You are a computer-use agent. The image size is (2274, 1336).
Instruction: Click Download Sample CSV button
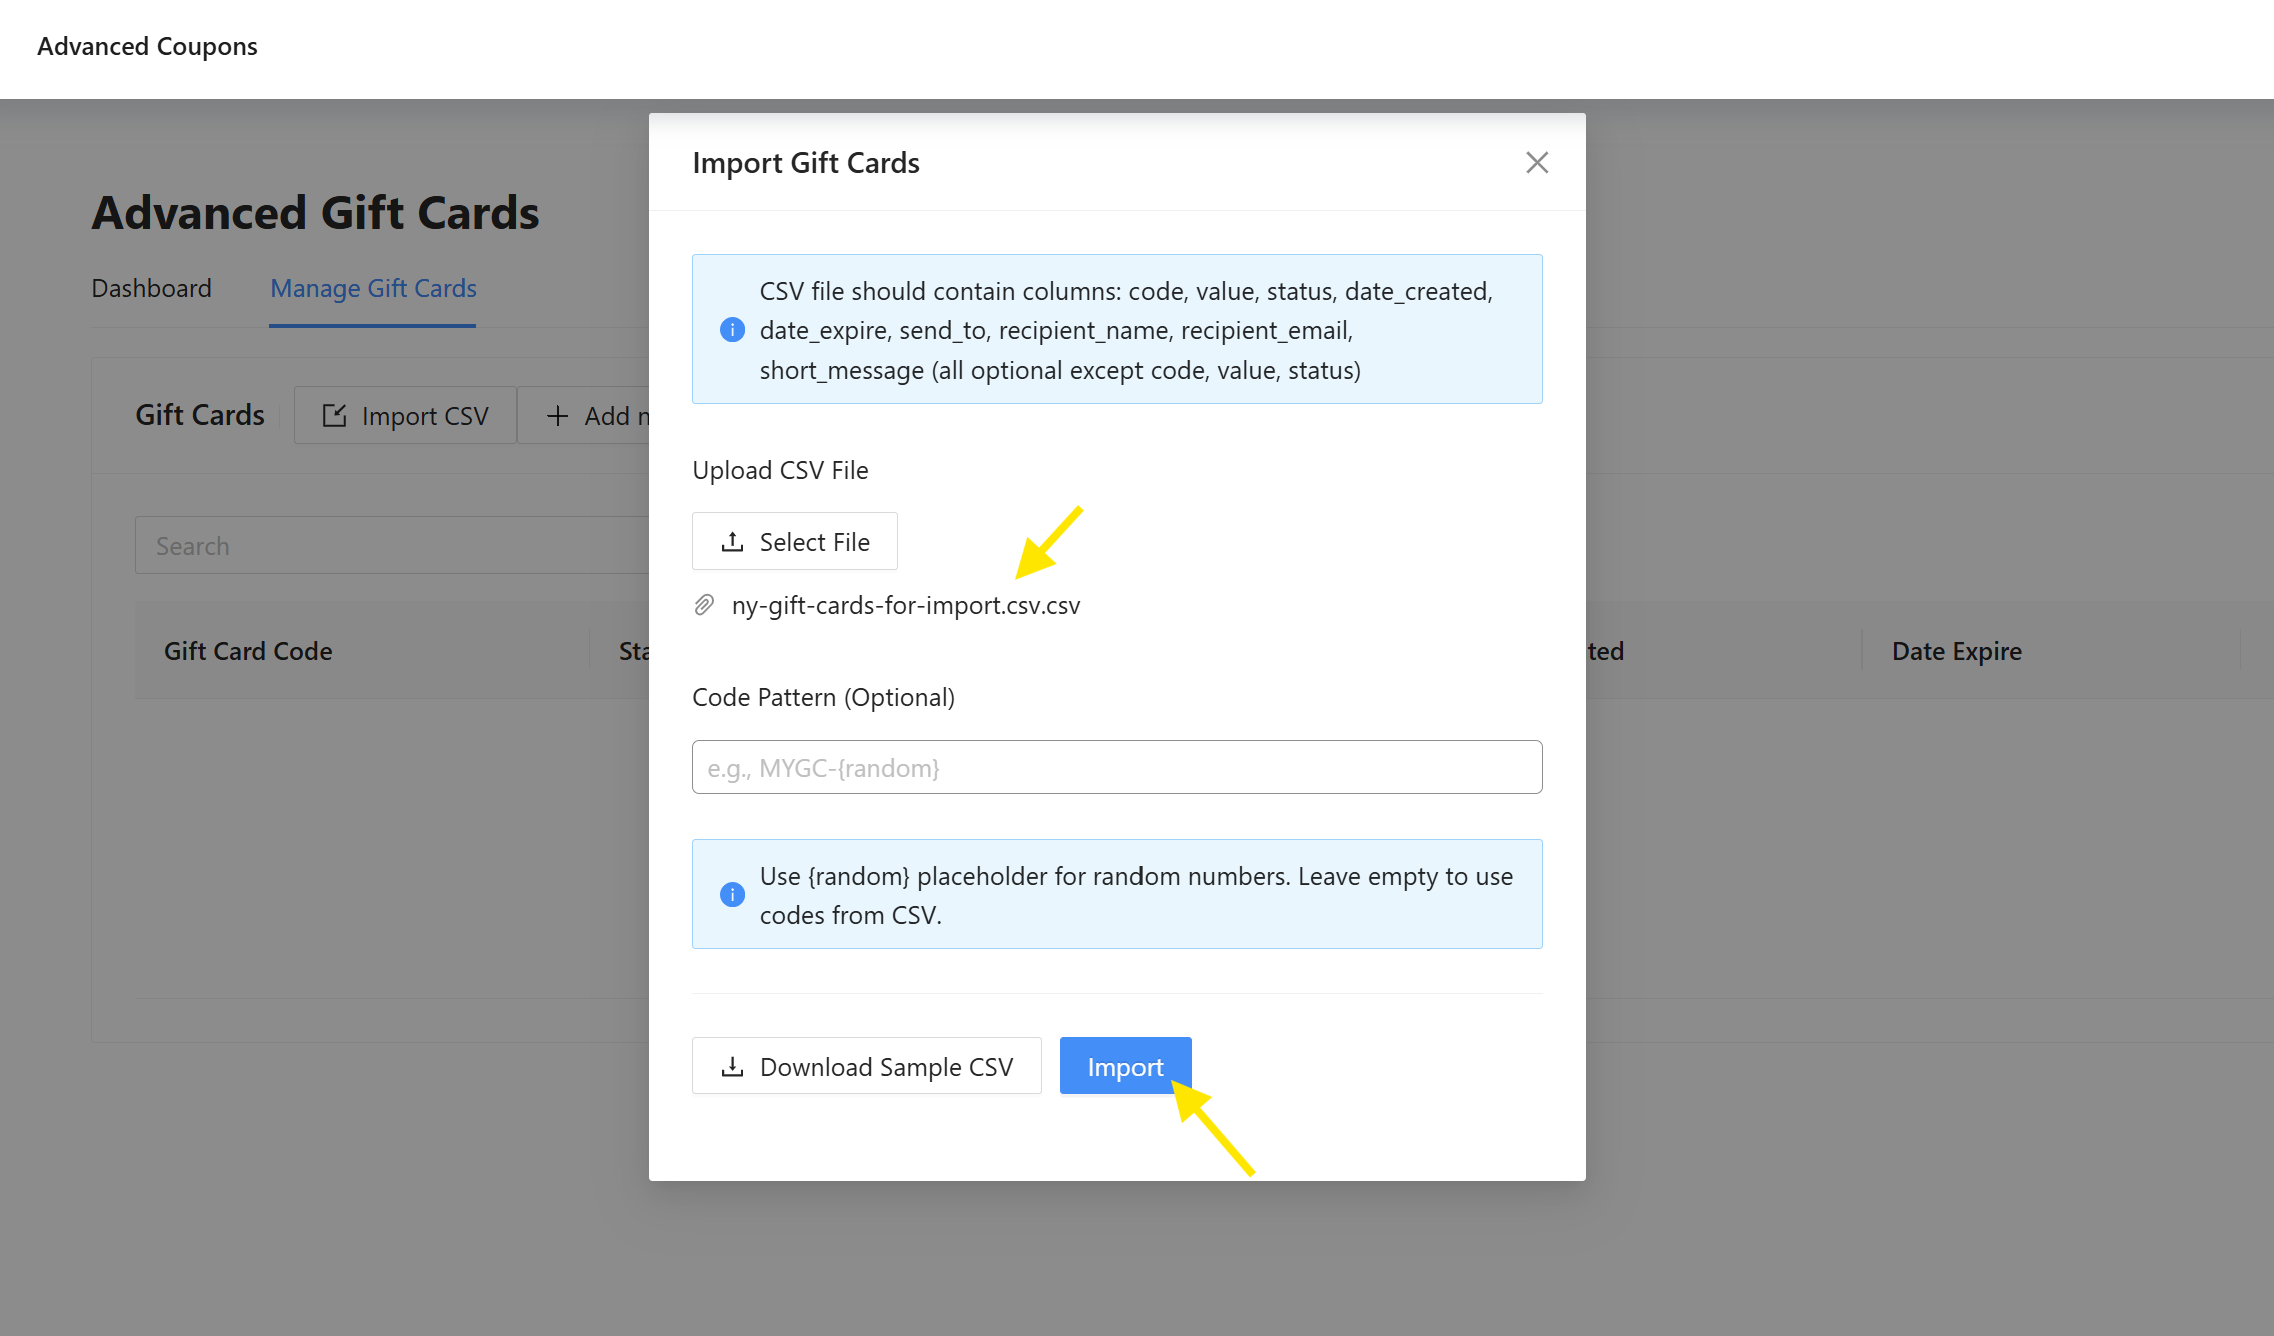pos(866,1066)
